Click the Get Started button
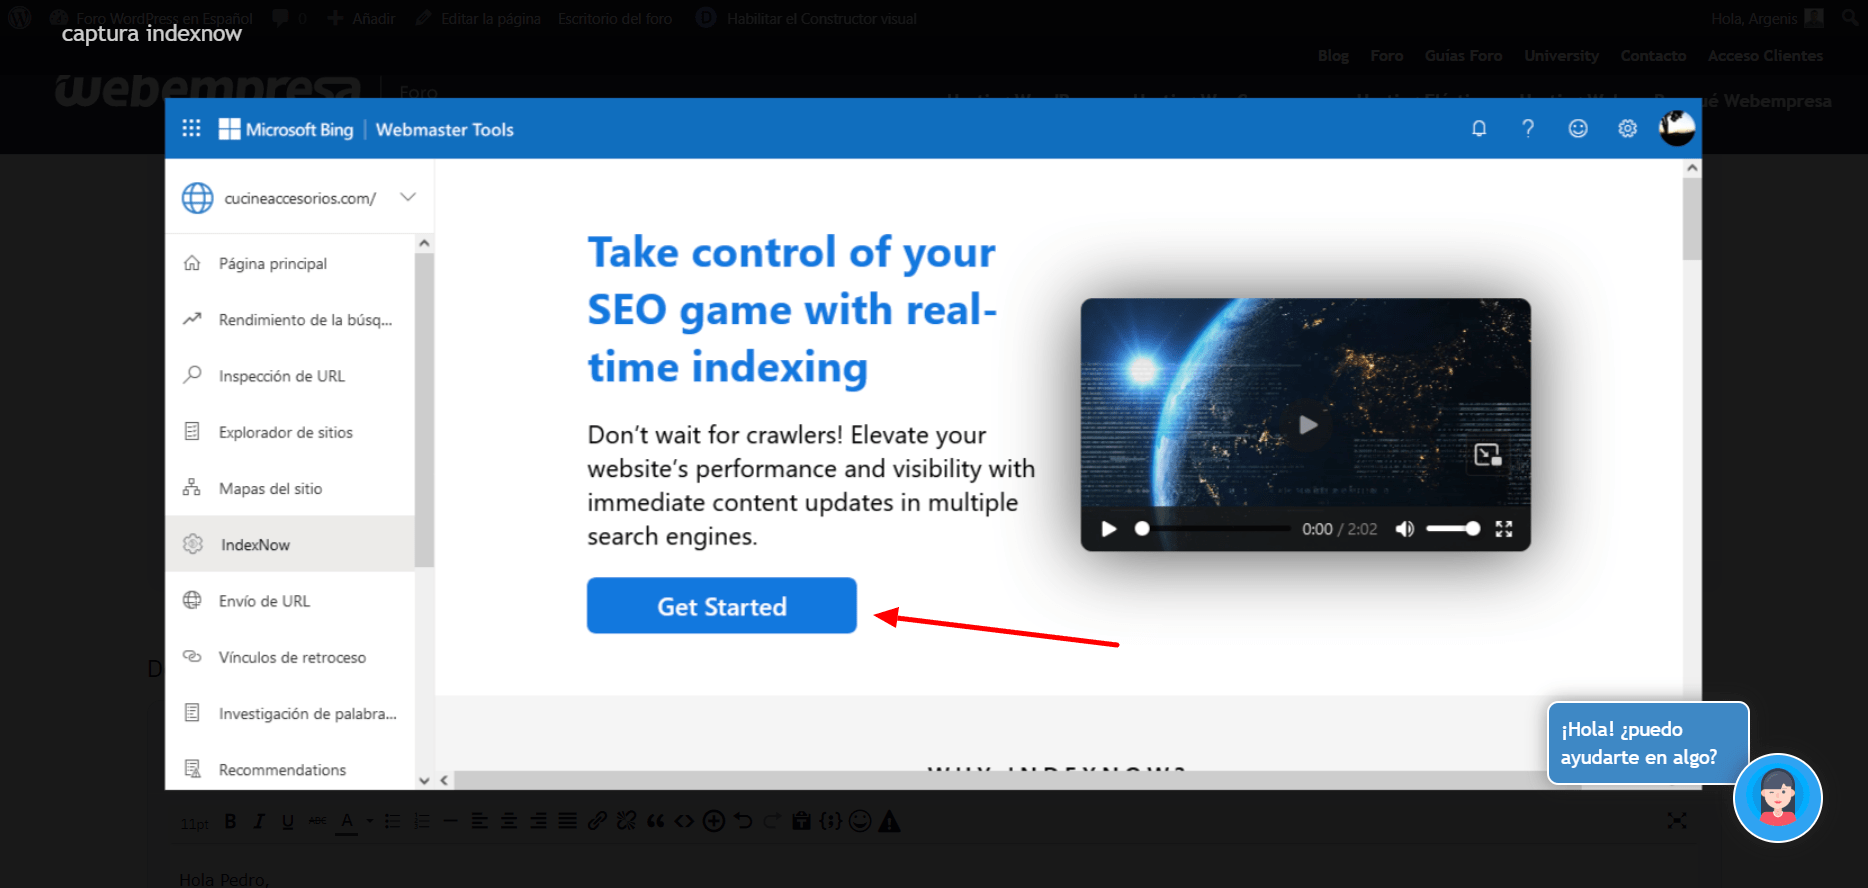This screenshot has height=888, width=1868. point(722,606)
